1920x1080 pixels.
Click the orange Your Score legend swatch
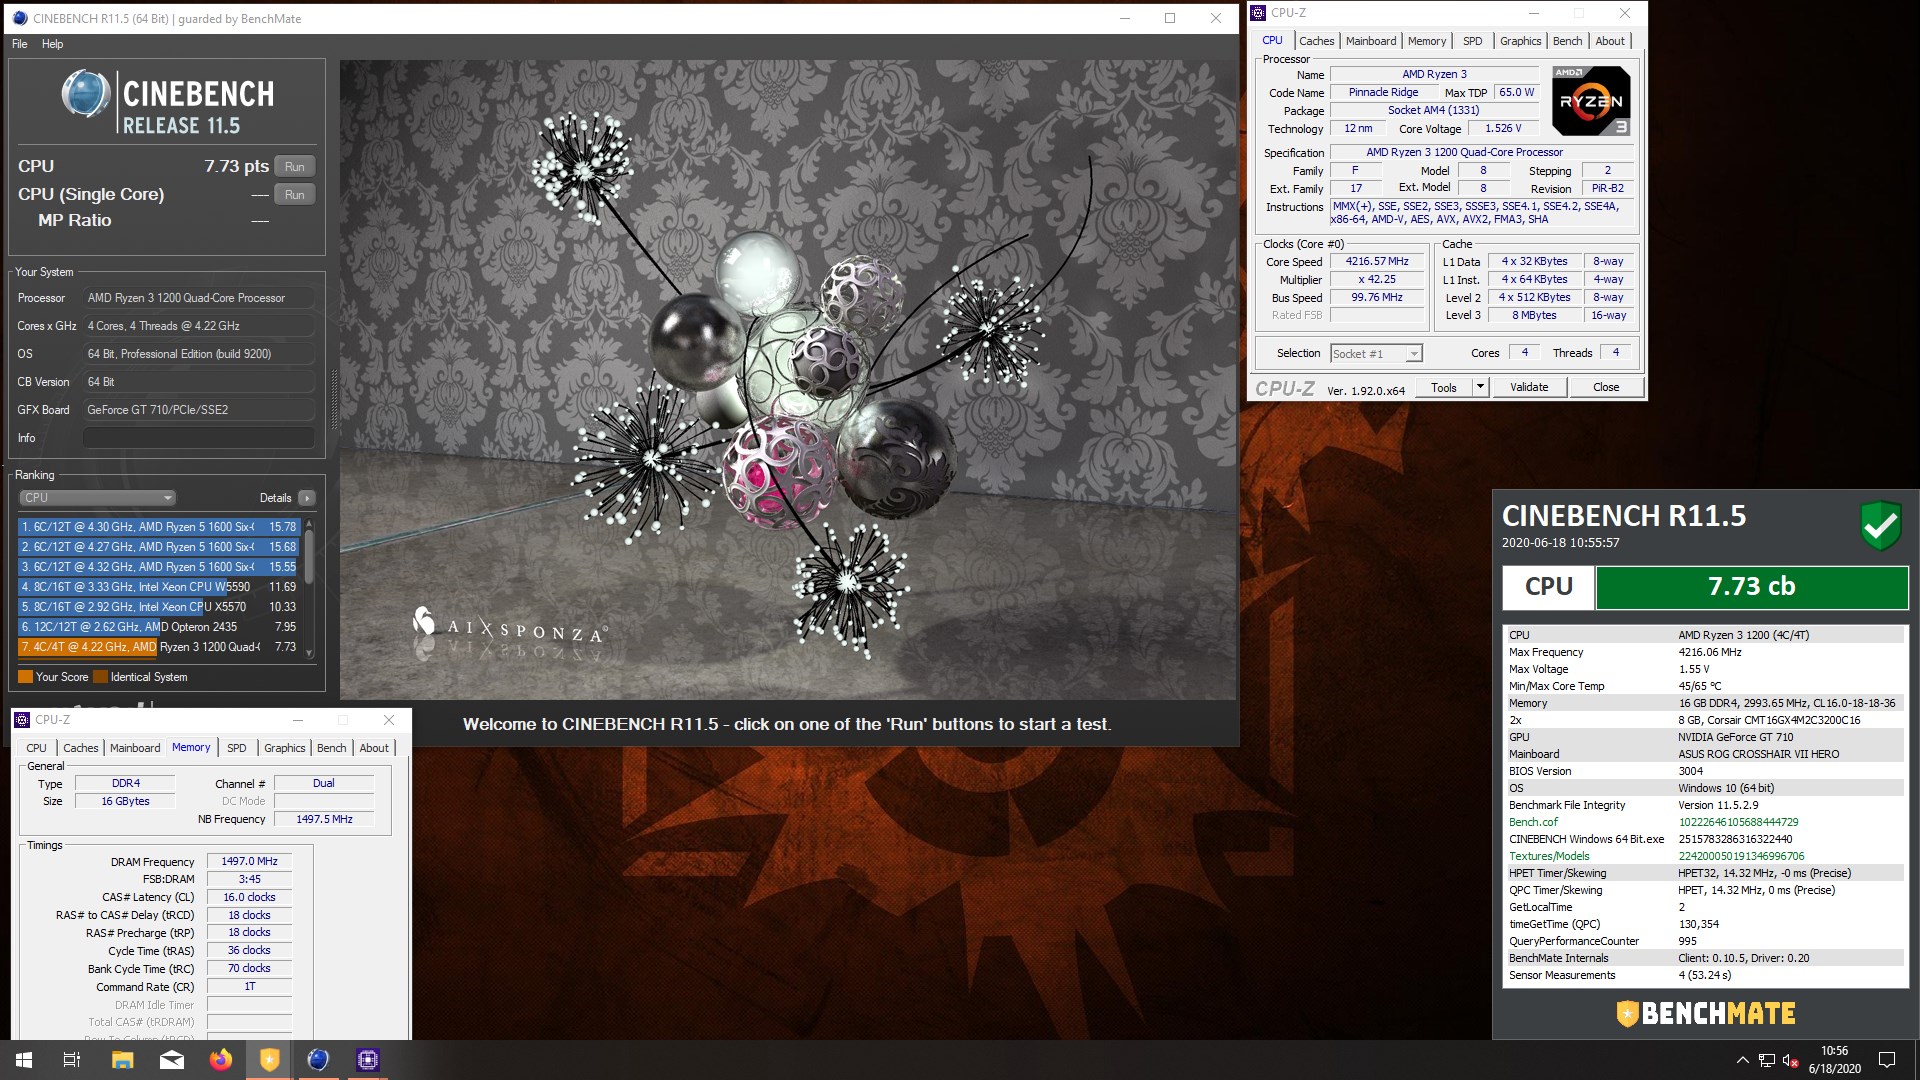tap(25, 677)
